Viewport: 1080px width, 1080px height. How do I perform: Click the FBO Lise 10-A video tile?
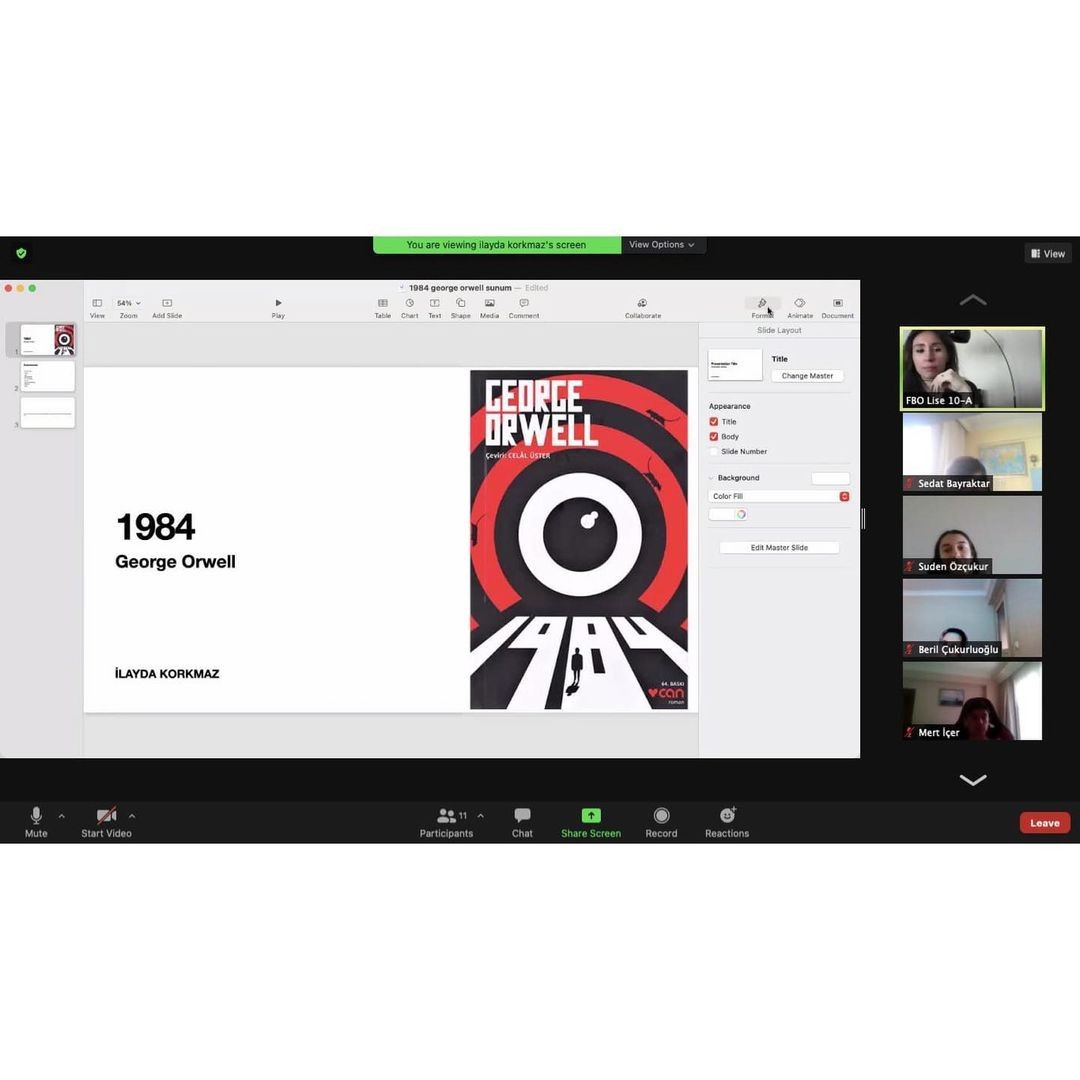[973, 368]
